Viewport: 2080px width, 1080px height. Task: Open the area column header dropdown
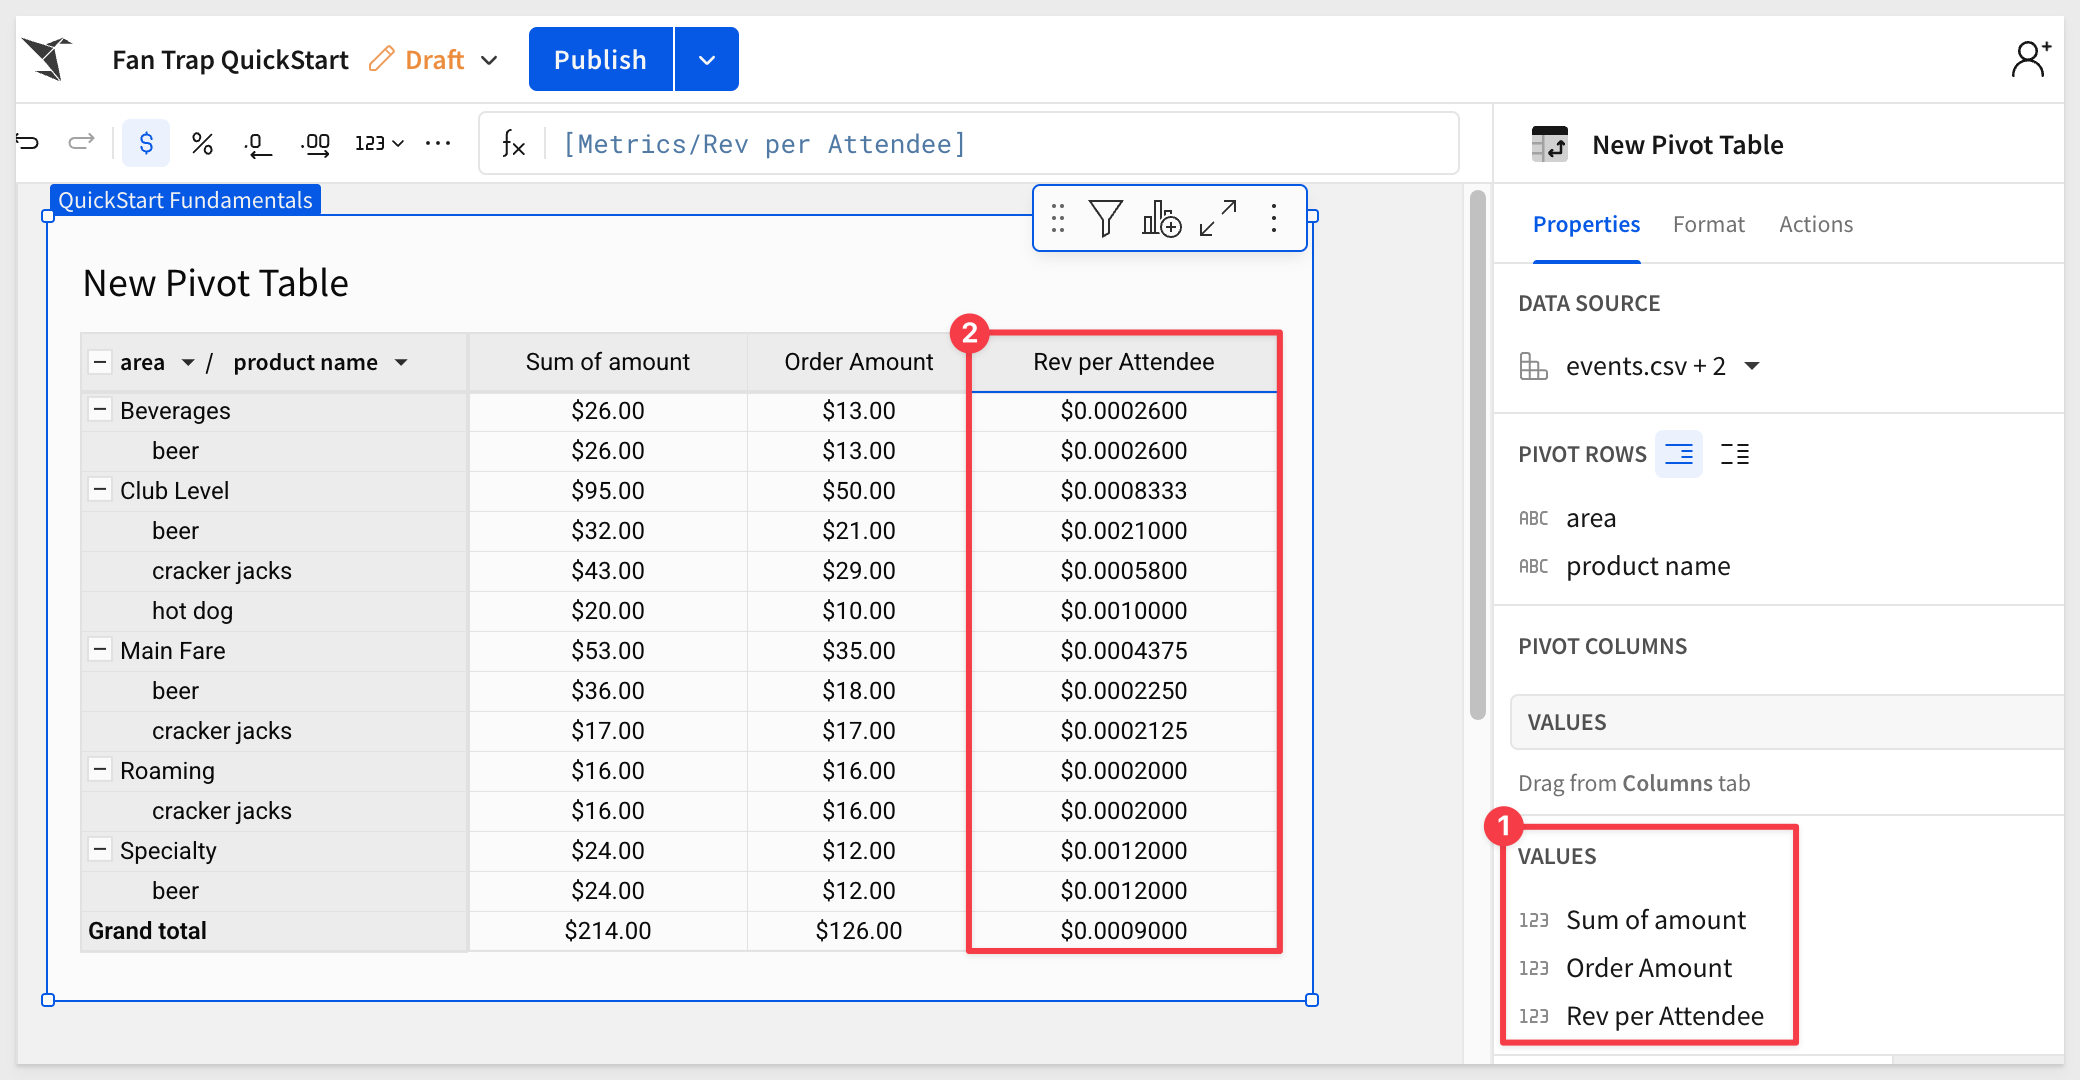(188, 362)
